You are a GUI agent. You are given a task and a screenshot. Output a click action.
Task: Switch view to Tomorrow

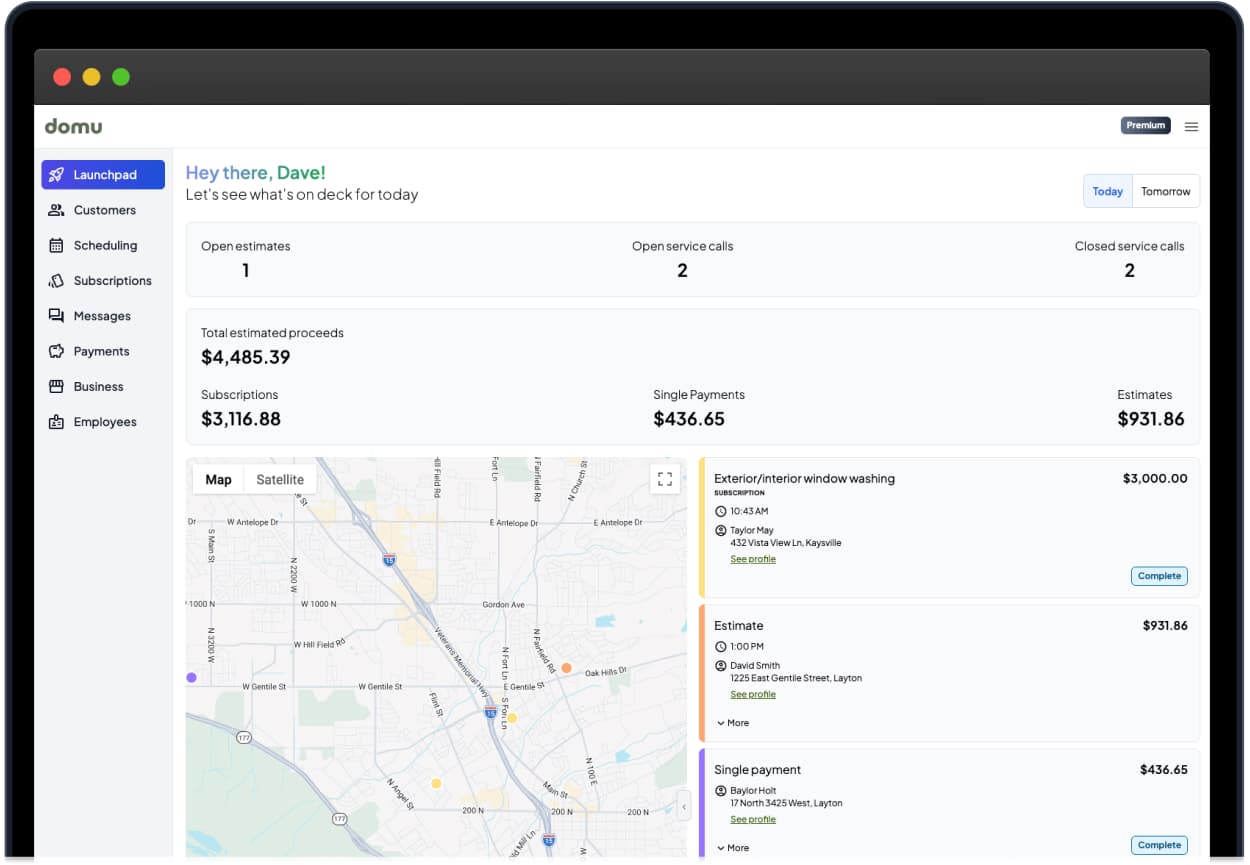tap(1165, 192)
